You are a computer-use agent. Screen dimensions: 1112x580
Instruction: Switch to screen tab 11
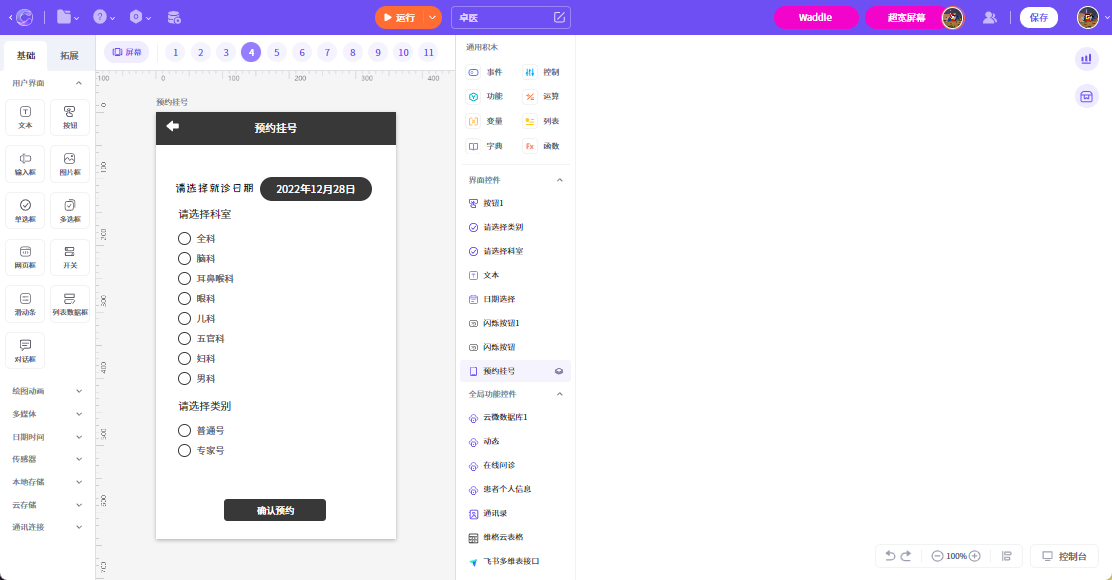tap(428, 52)
